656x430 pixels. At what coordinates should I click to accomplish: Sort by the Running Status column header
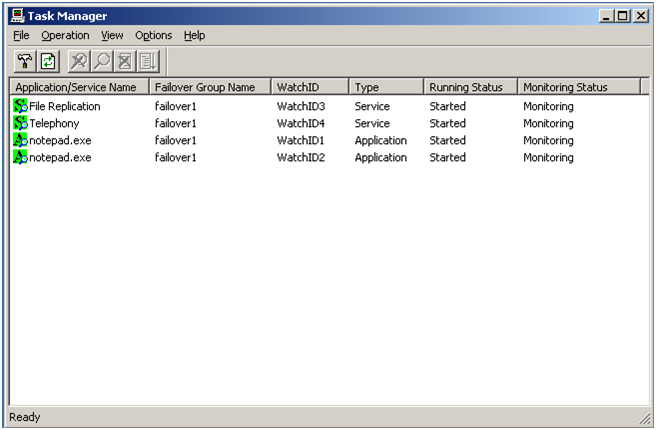coord(465,87)
